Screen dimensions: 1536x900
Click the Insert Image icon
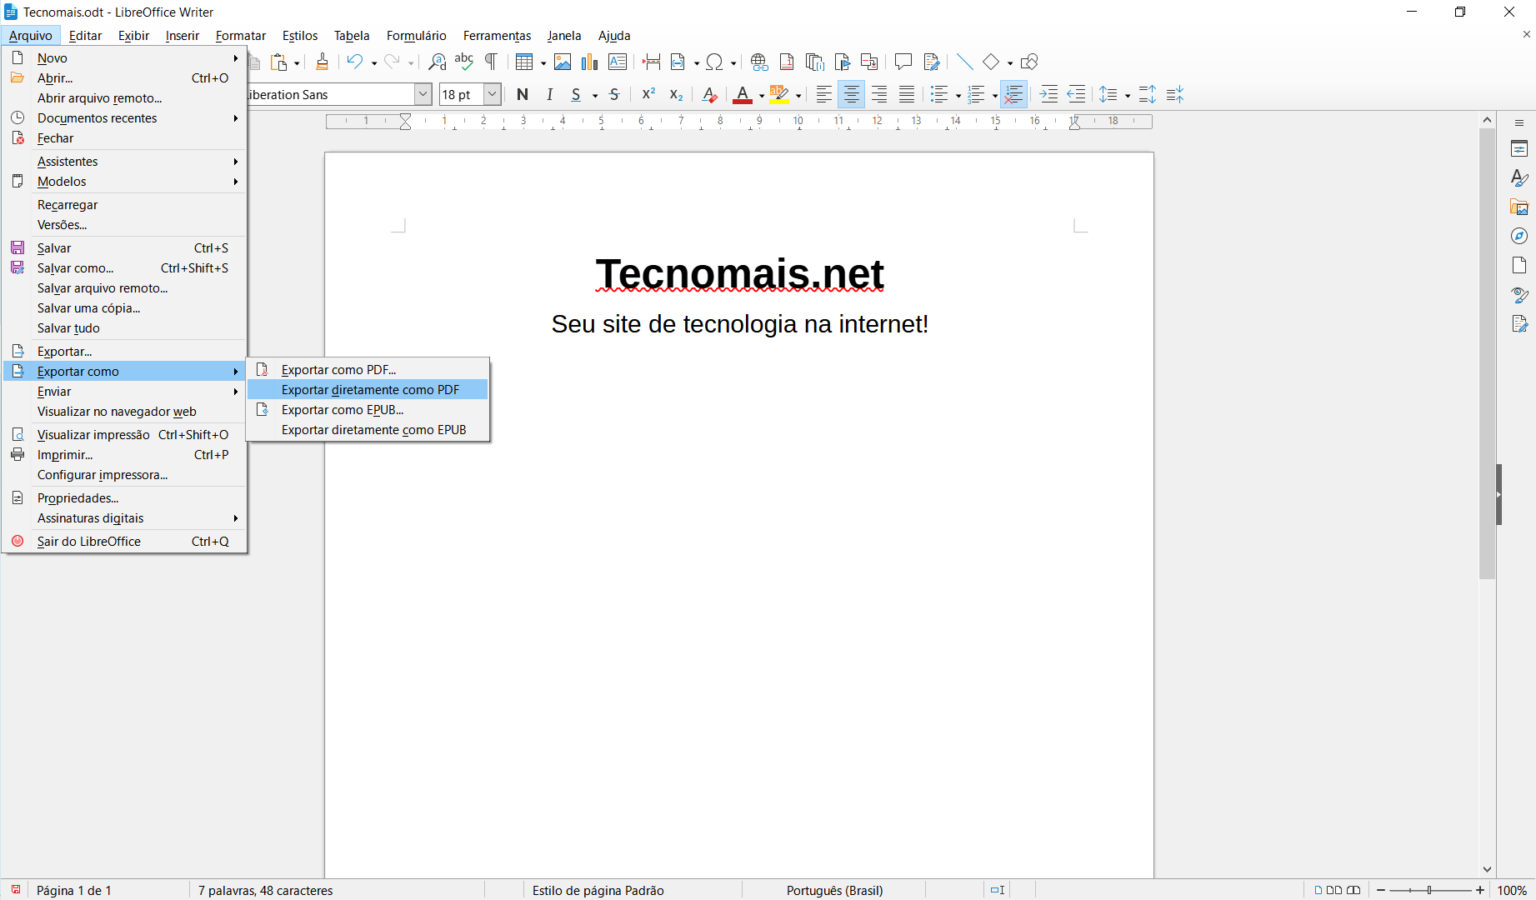click(562, 62)
